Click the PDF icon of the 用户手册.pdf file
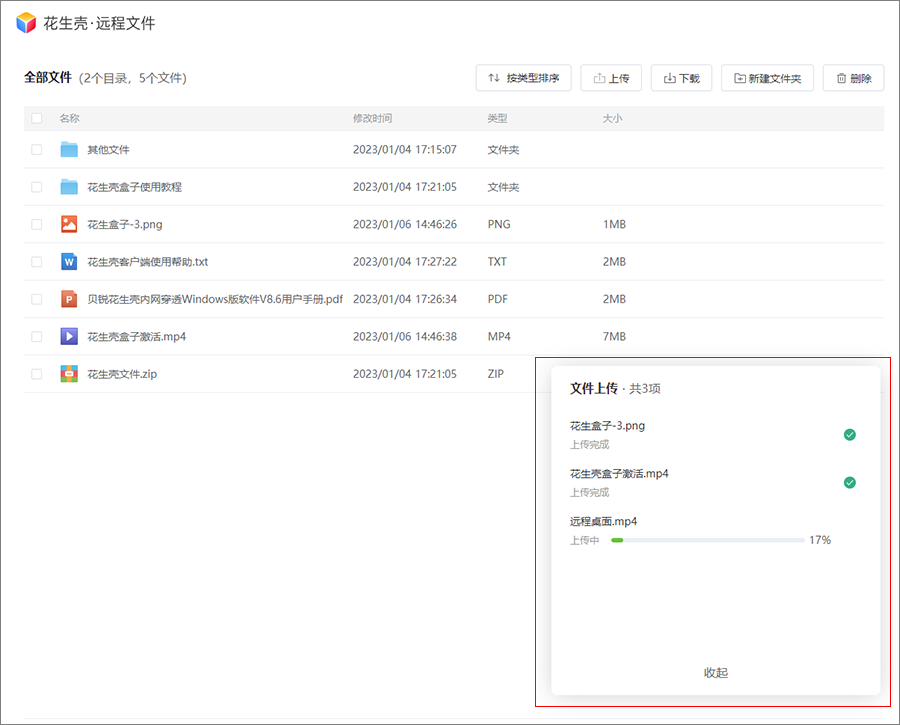 coord(69,299)
